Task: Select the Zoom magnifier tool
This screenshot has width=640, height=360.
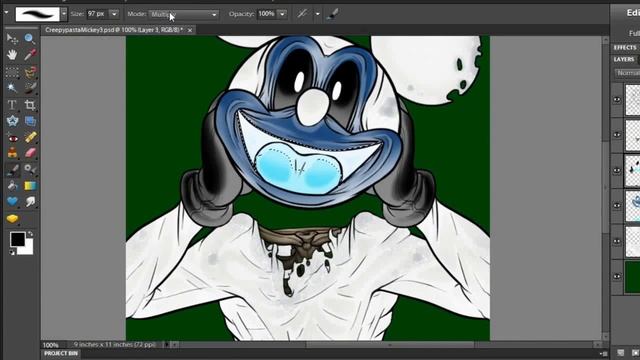Action: [x=29, y=39]
